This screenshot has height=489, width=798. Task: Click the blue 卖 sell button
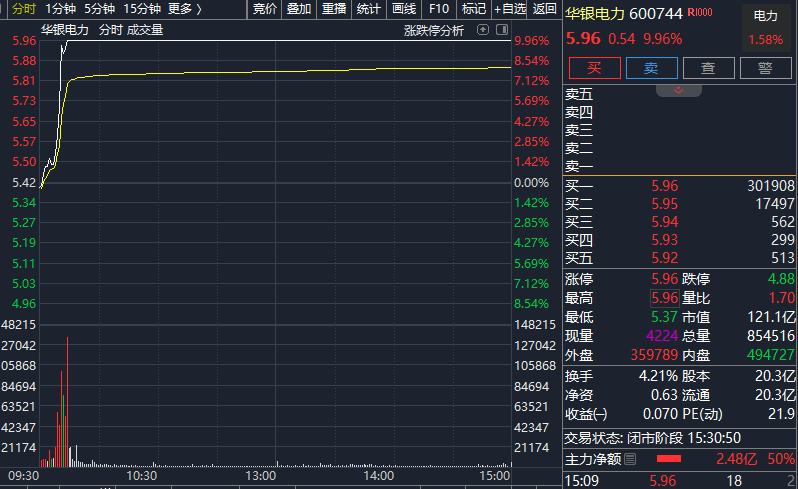tap(651, 68)
